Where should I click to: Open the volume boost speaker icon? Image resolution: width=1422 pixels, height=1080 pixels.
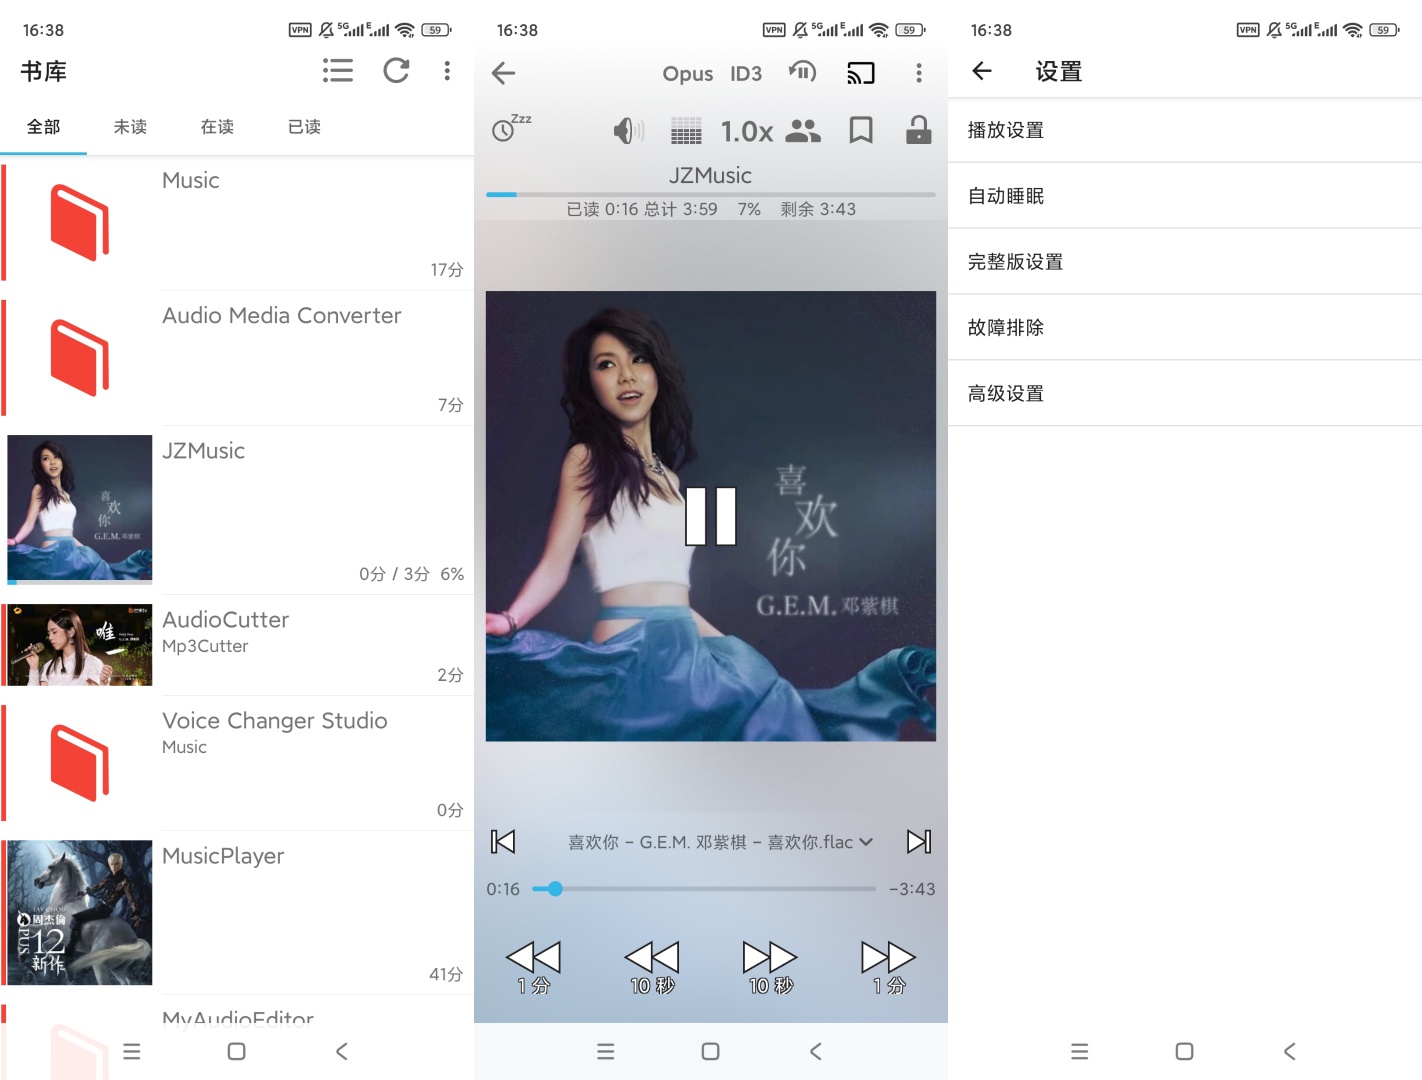pos(629,130)
